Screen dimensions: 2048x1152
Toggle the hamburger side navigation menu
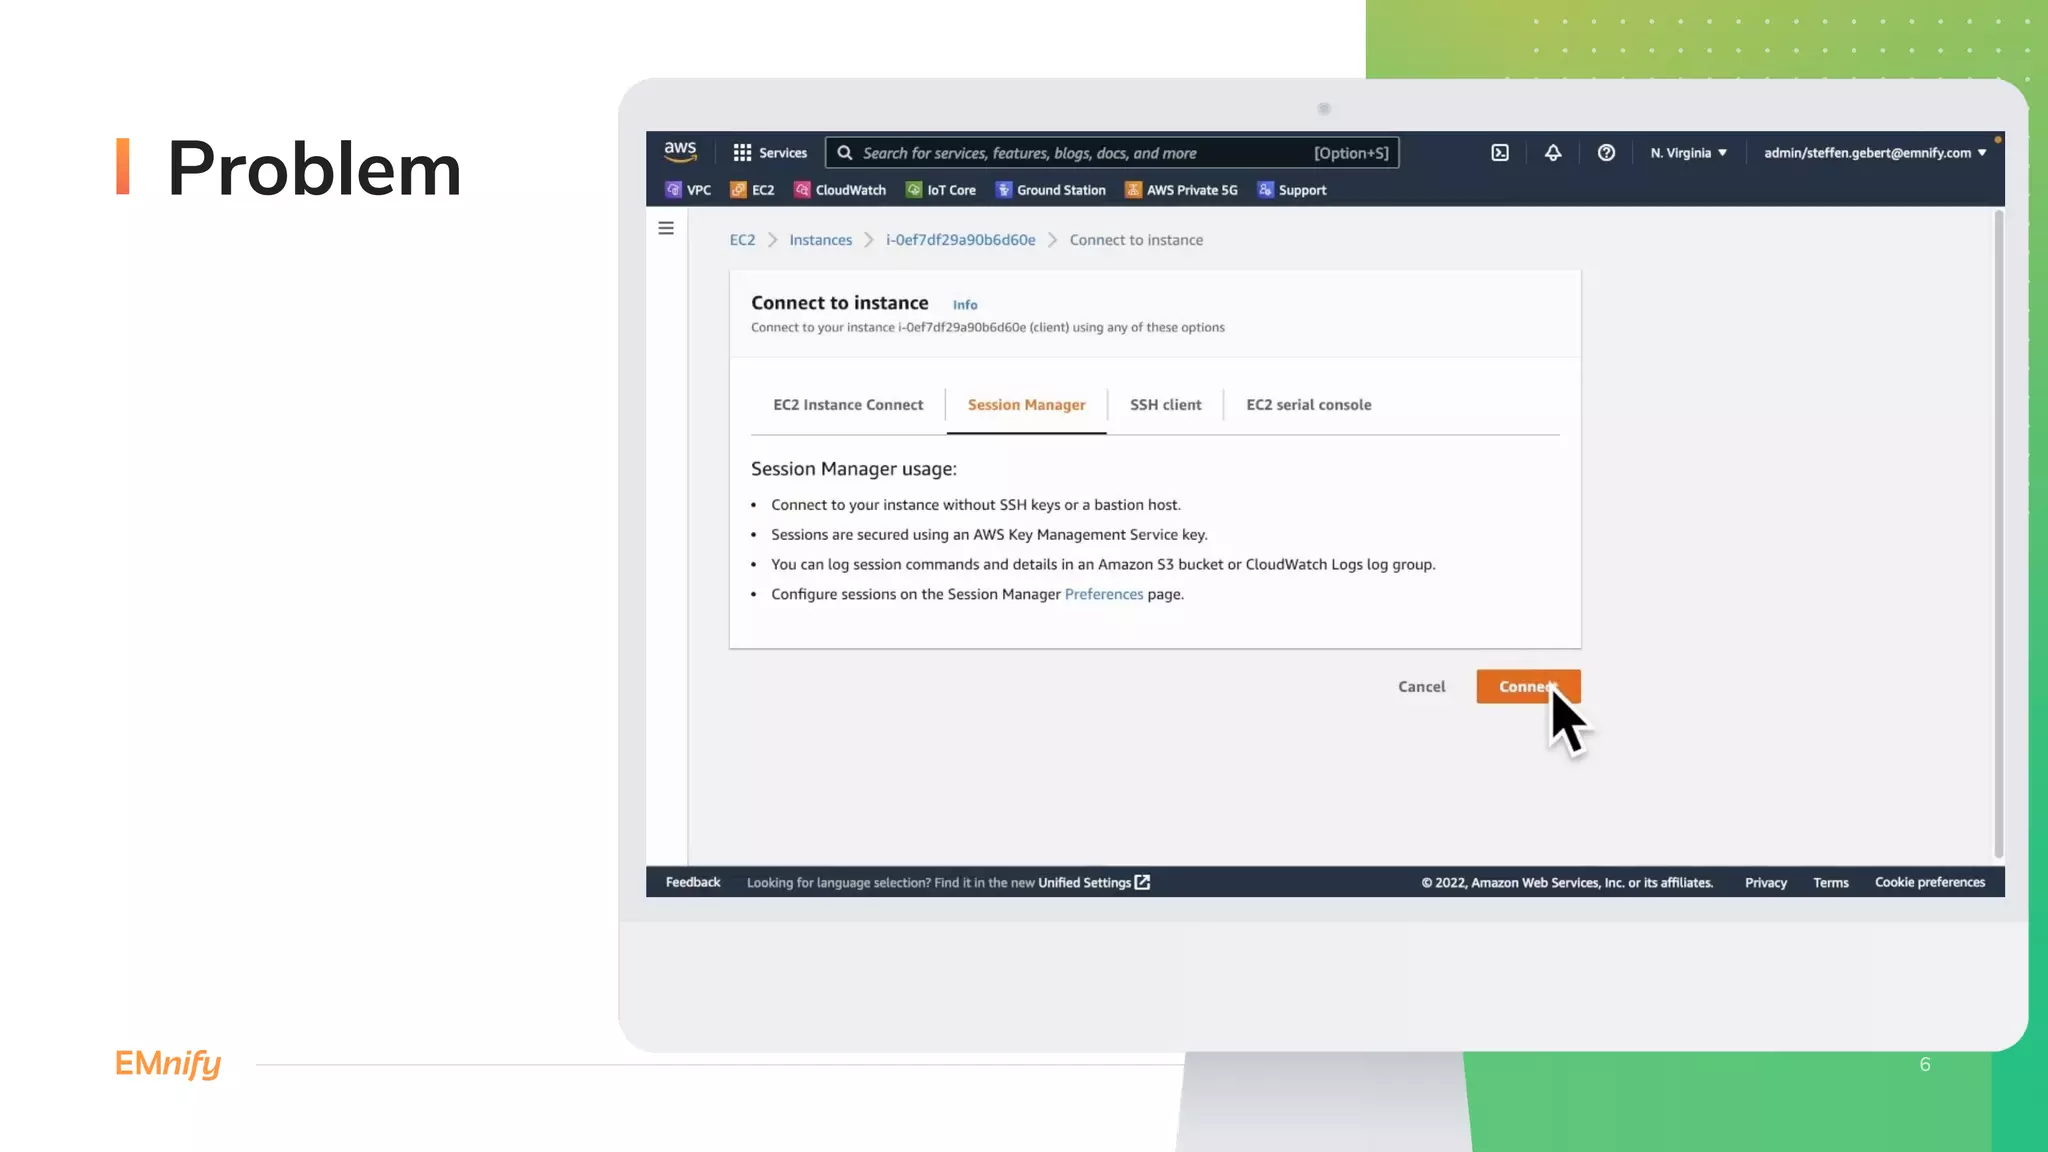[666, 228]
